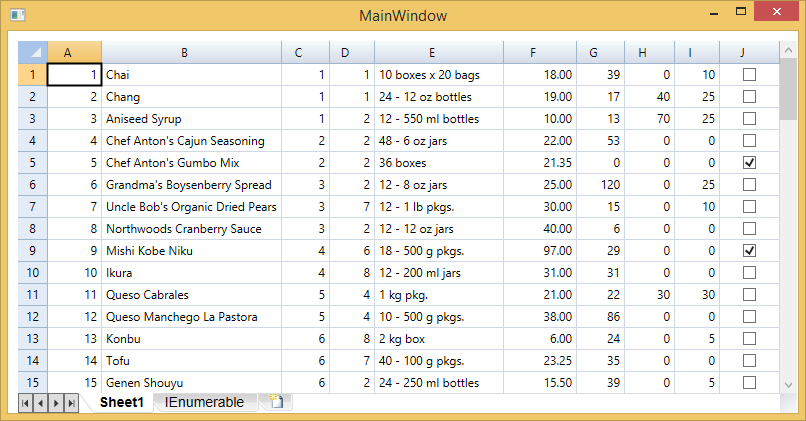Screen dimensions: 806x421
Task: Uncheck the Chef Anton's Gumbo Mix checkbox
Action: 749,163
